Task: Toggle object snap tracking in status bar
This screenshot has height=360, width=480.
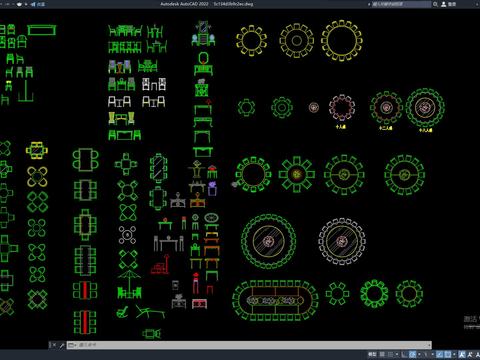Action: pyautogui.click(x=439, y=354)
